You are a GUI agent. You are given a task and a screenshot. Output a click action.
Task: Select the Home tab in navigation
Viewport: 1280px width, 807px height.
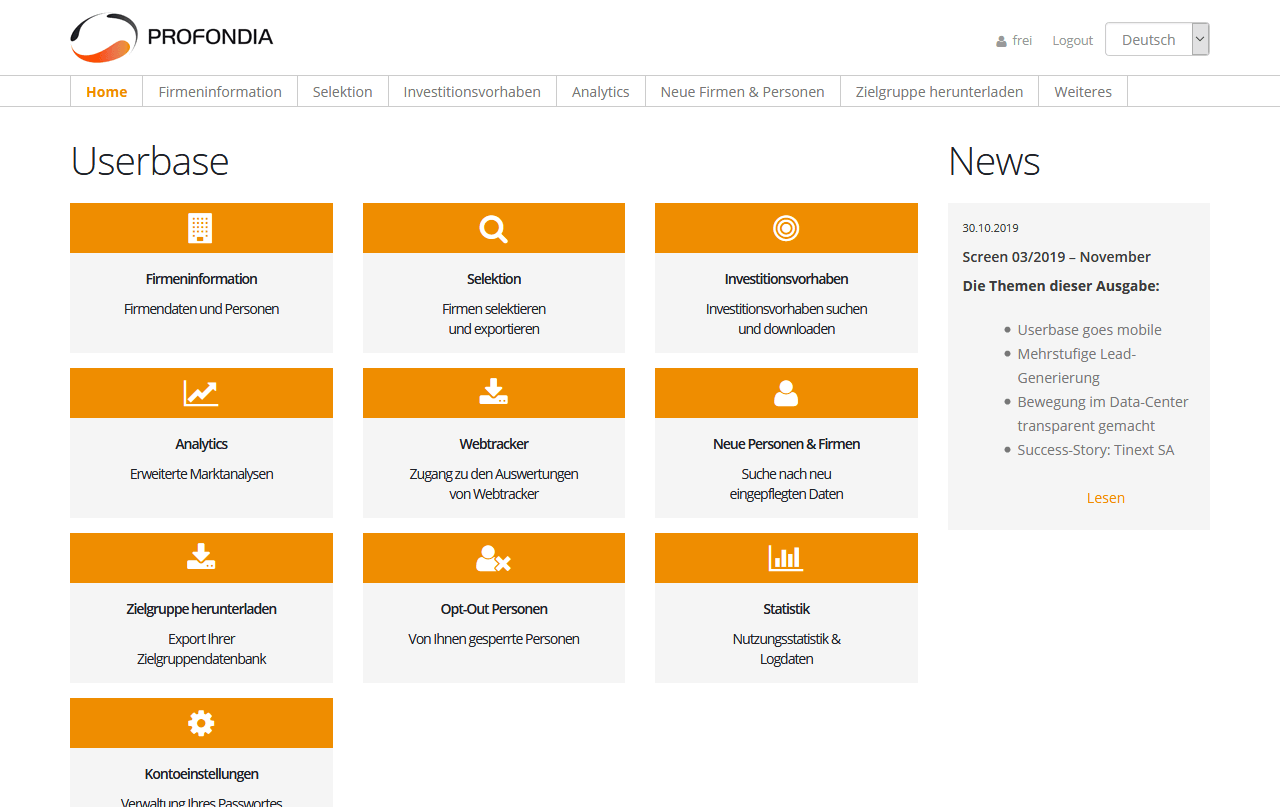(106, 92)
